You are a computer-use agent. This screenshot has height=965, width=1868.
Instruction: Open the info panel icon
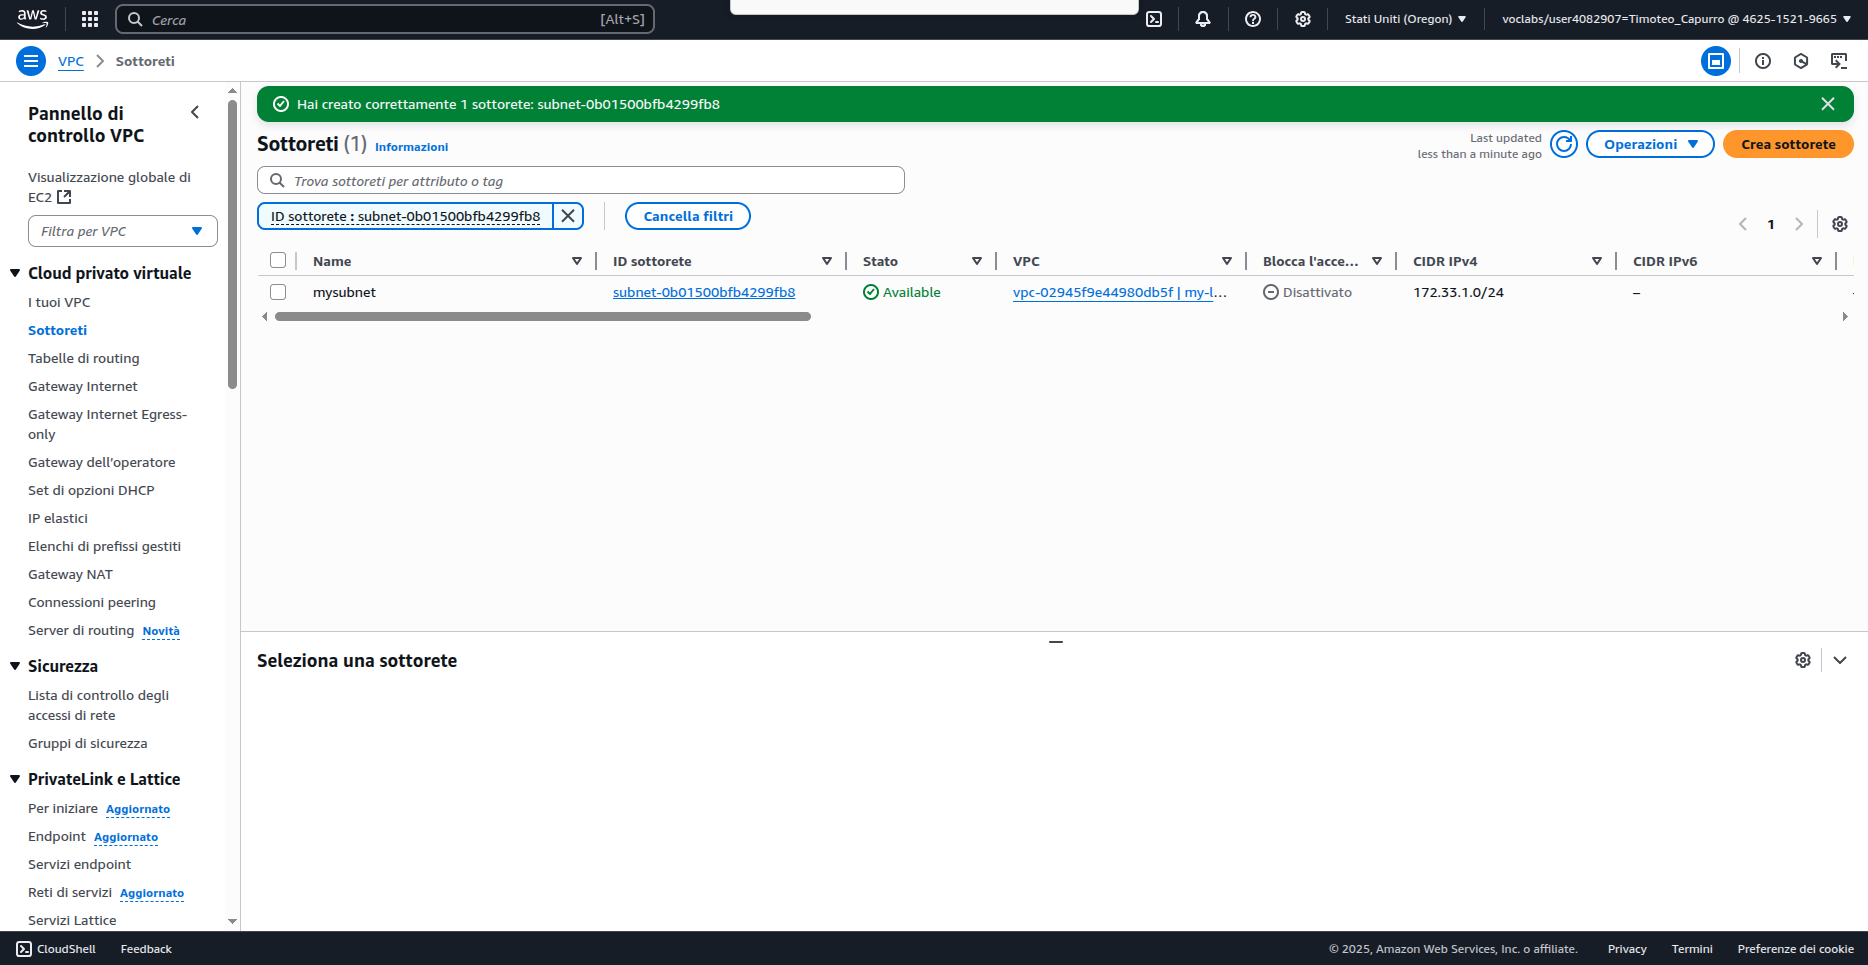1763,61
